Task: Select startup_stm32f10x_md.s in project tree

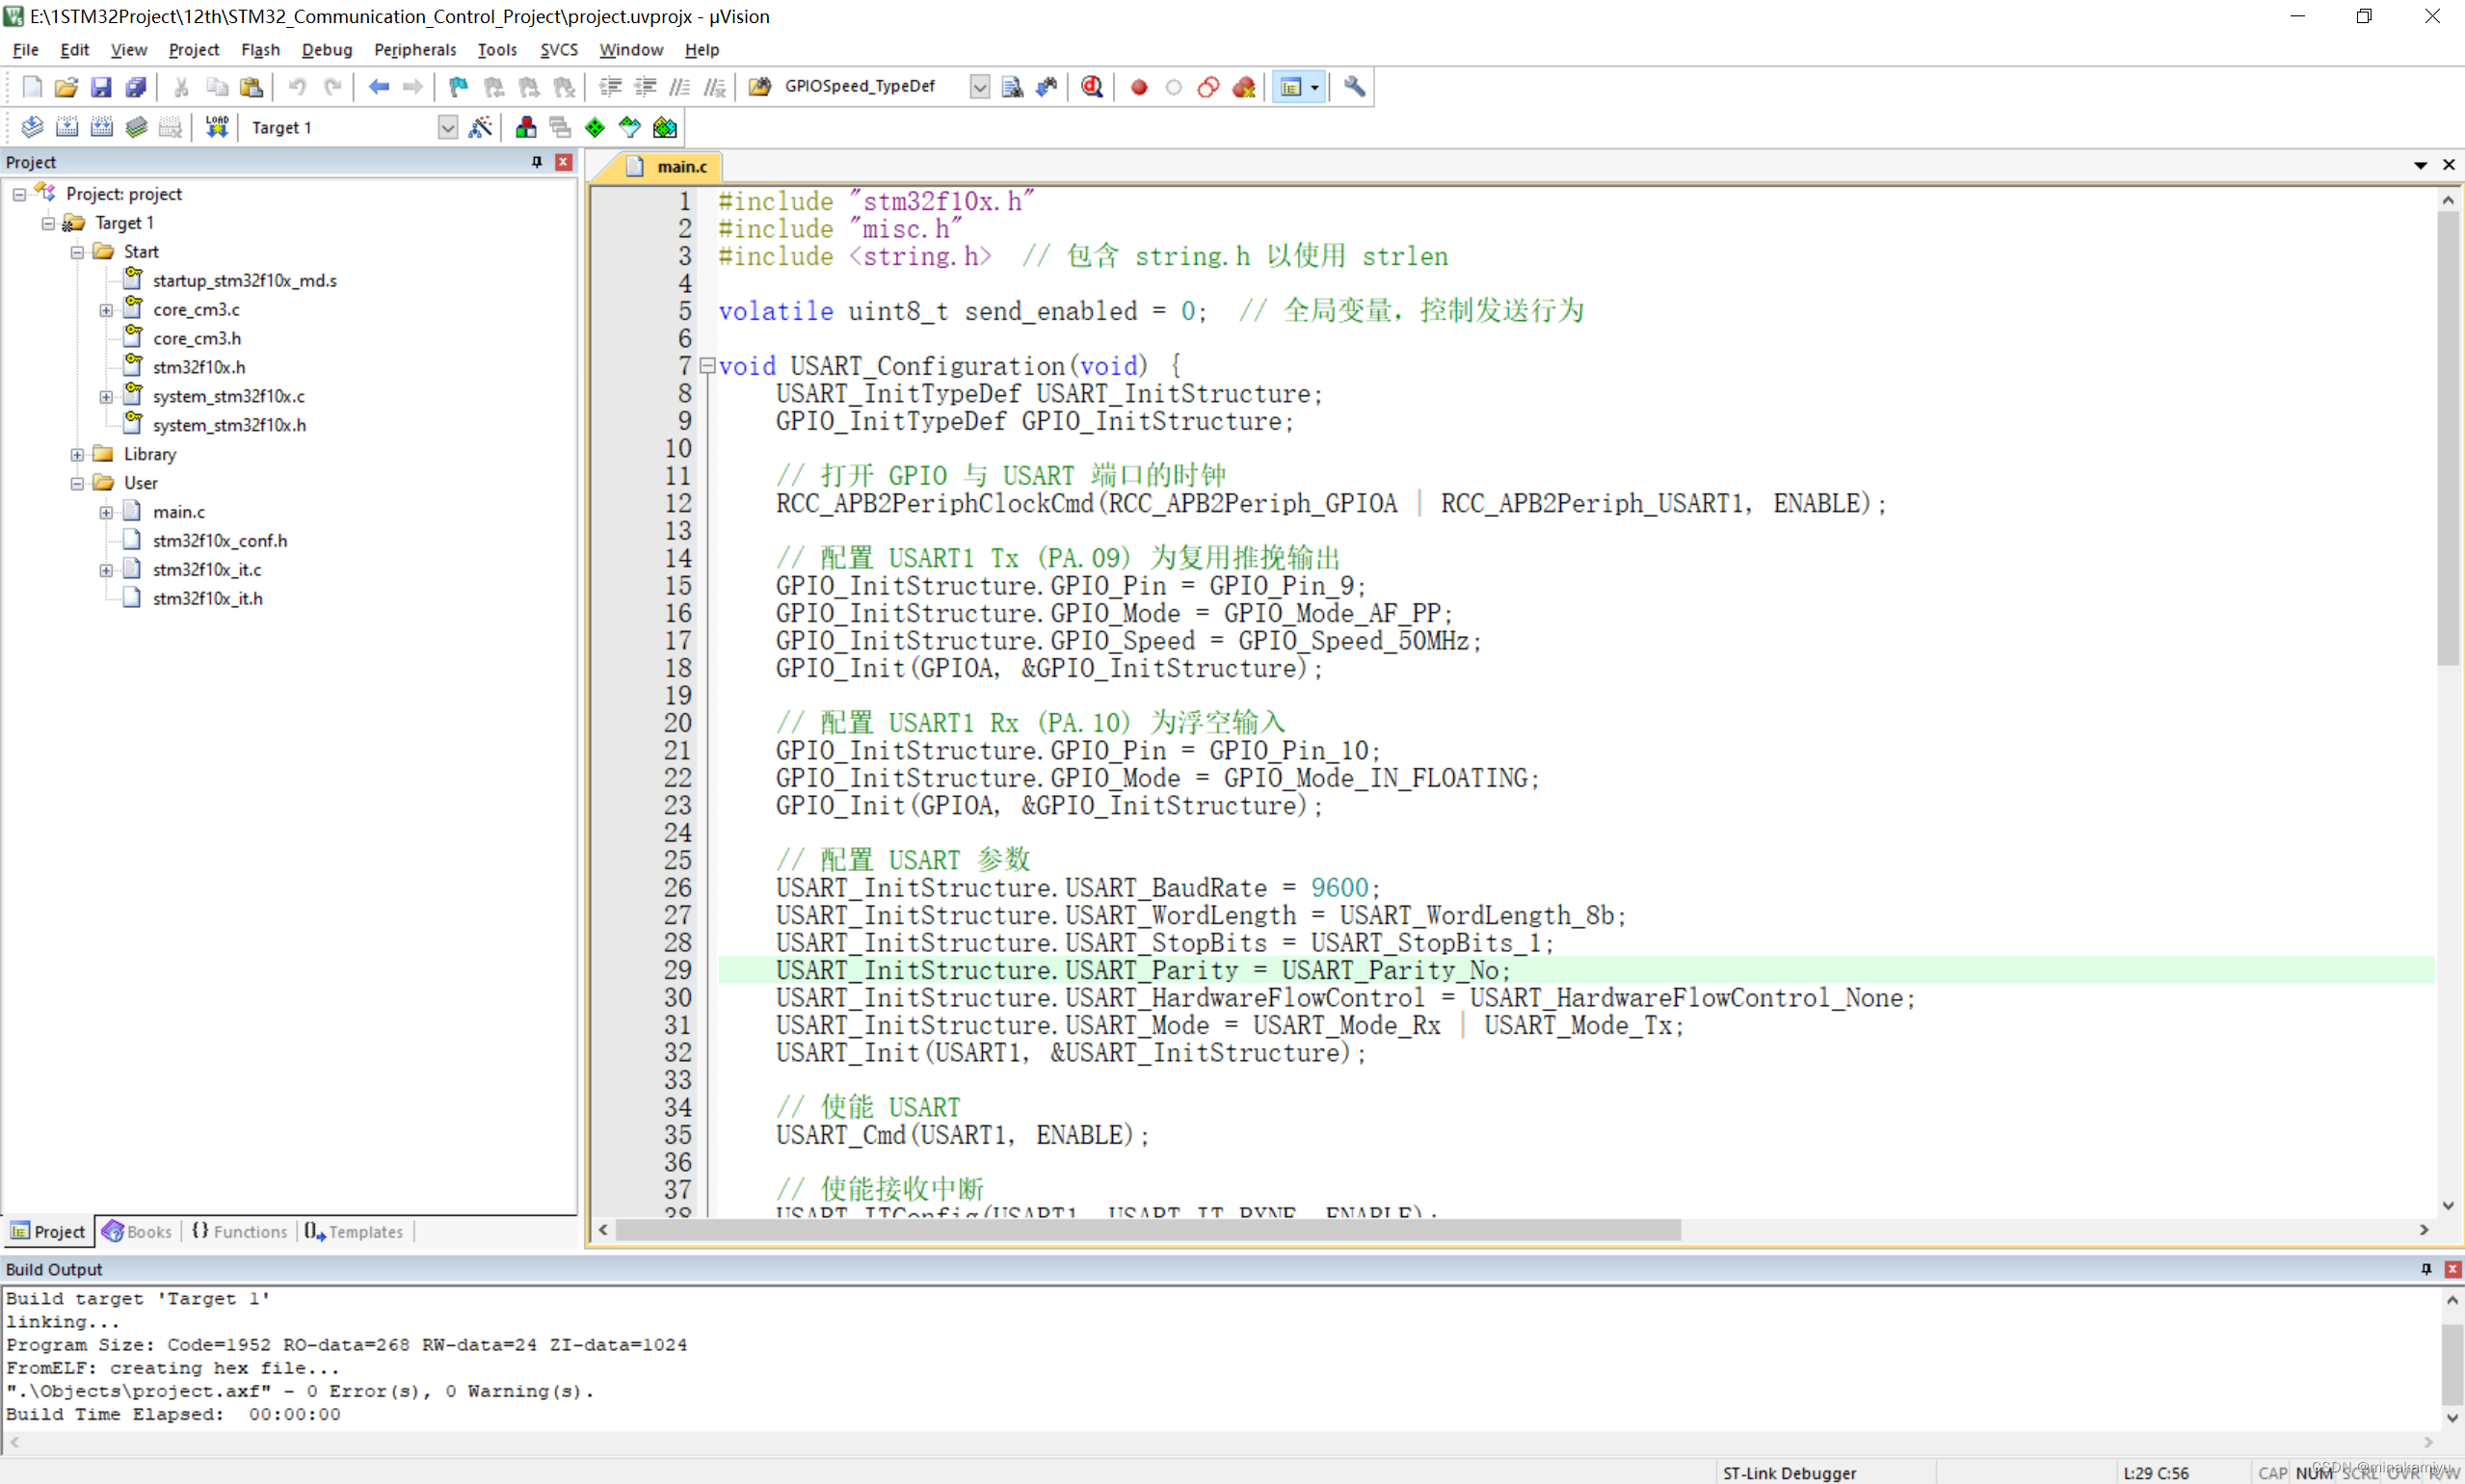Action: click(x=244, y=281)
